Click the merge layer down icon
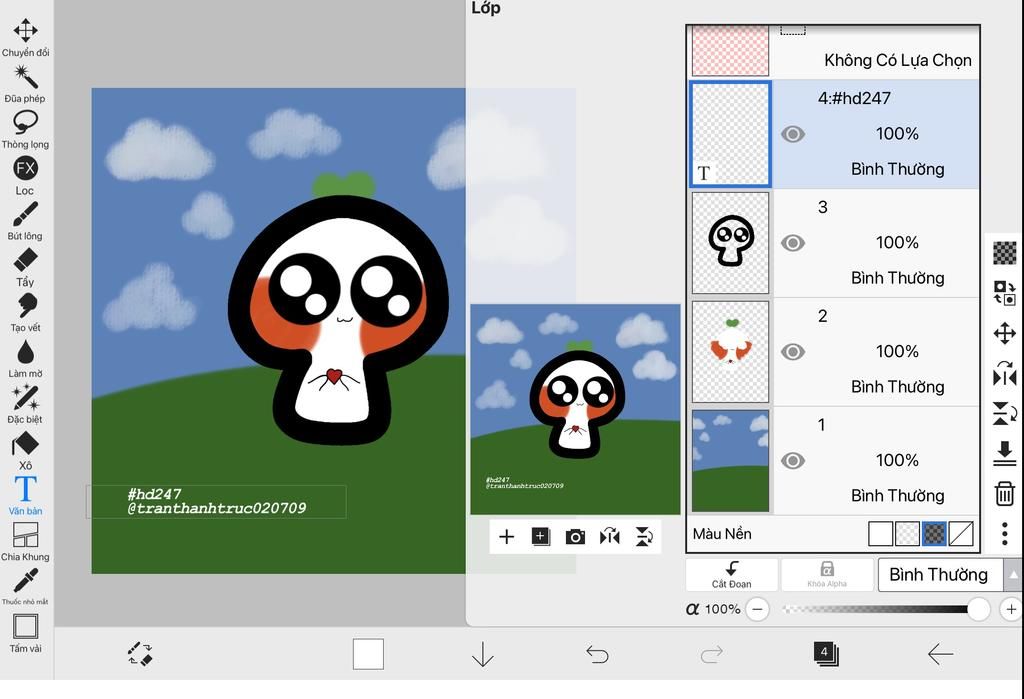This screenshot has height=699, width=1024. pos(1004,453)
